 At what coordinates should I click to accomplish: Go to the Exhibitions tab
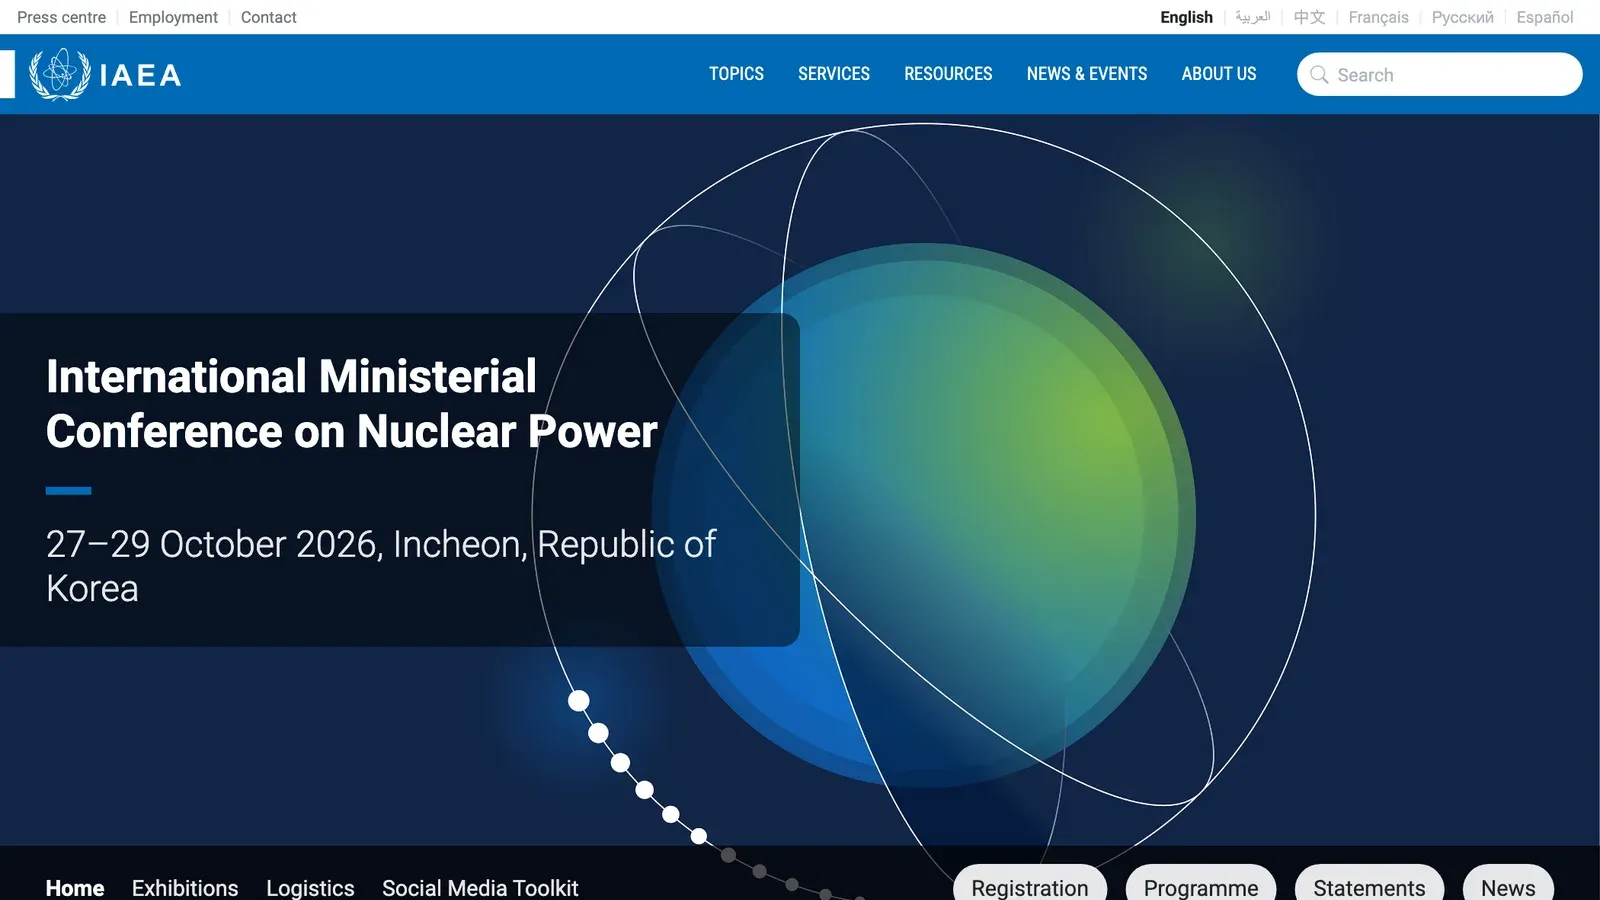coord(185,888)
